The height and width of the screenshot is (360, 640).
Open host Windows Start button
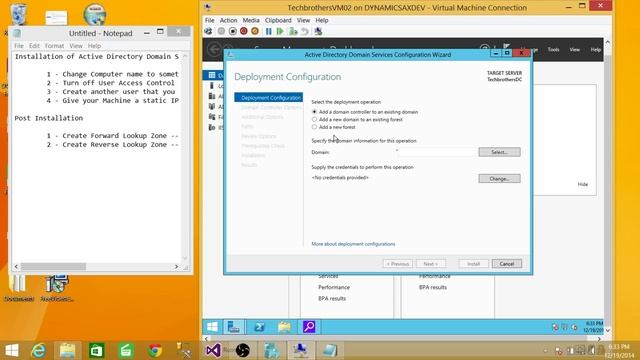11,350
